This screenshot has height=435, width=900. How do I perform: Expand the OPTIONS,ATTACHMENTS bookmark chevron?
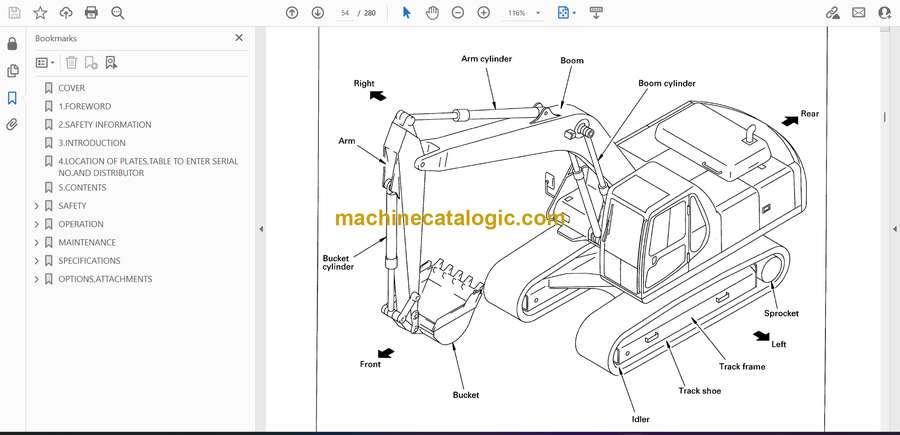37,279
